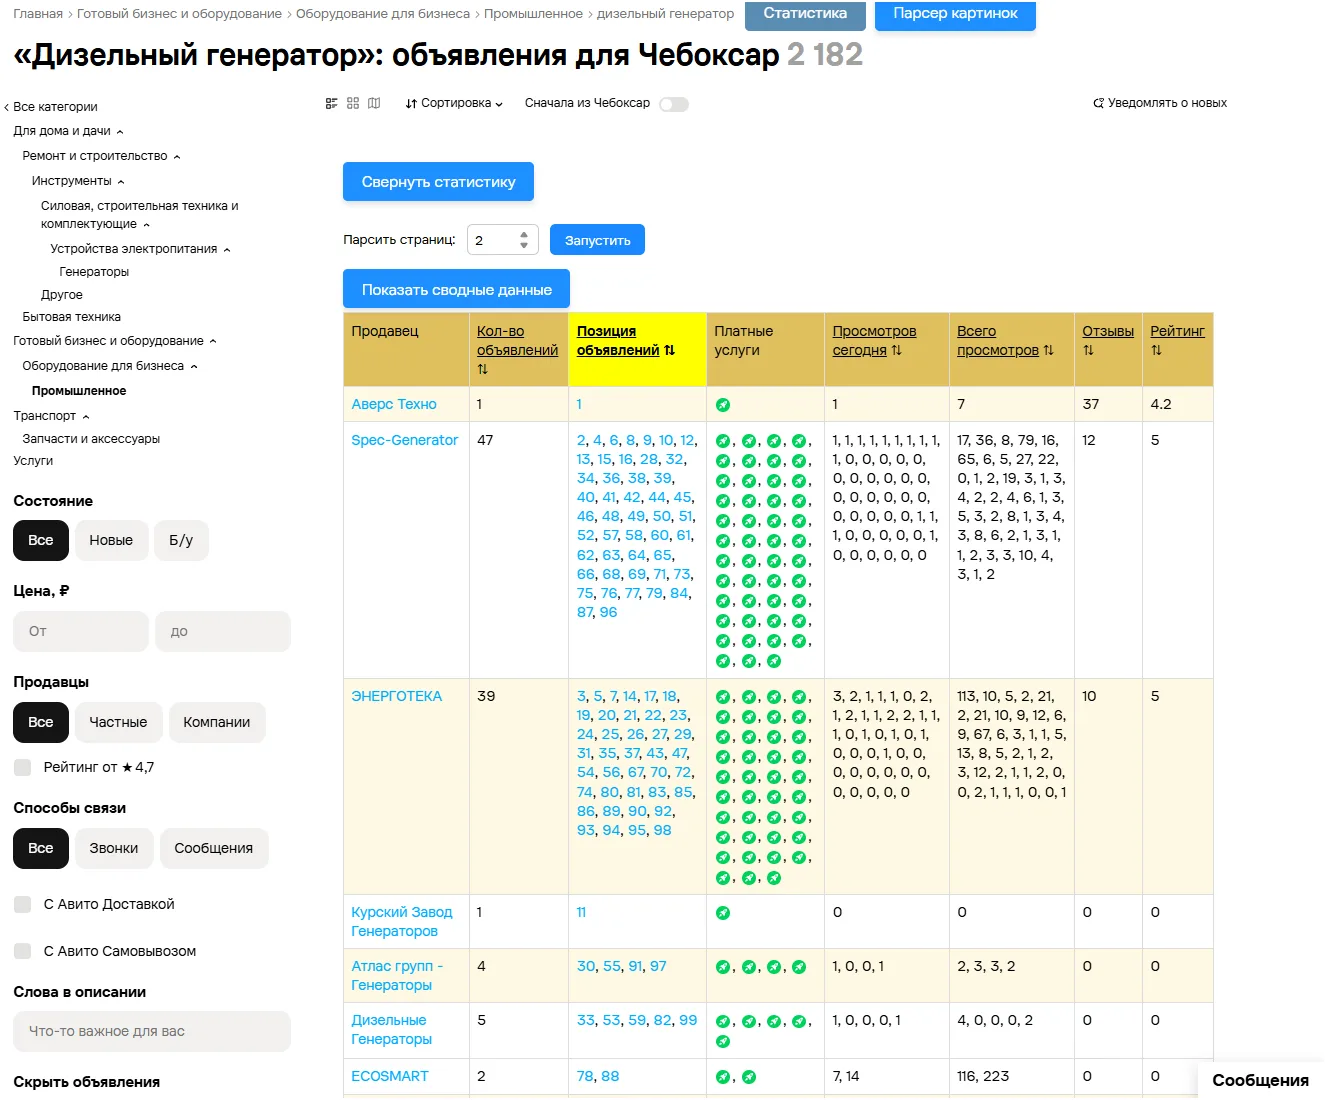This screenshot has width=1325, height=1100.
Task: Click sort arrows next to Позиция объявлений
Action: [x=670, y=350]
